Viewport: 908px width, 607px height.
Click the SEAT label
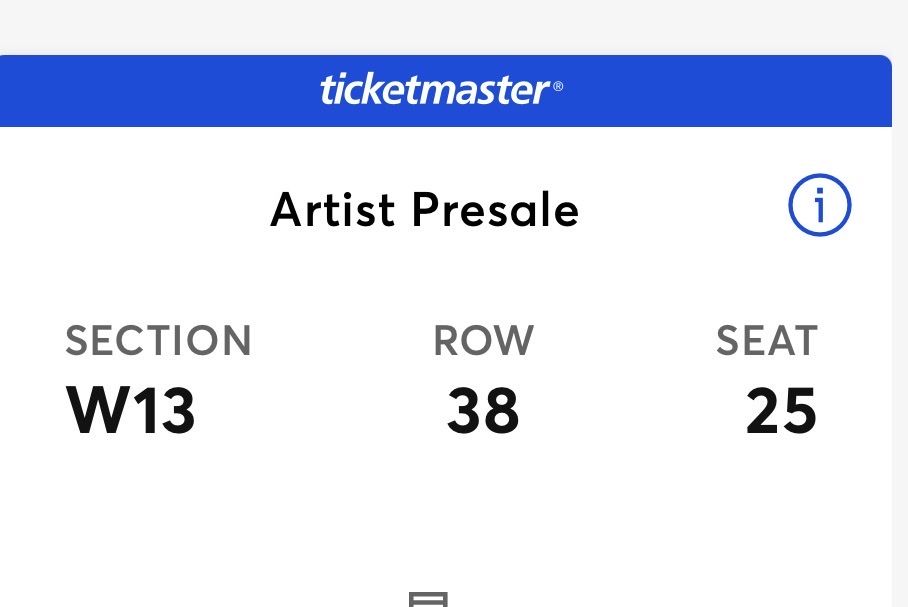coord(767,341)
